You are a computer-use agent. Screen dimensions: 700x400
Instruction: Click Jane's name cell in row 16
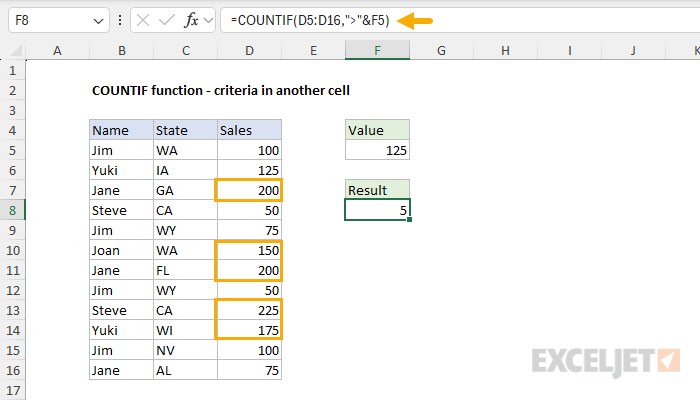(121, 371)
